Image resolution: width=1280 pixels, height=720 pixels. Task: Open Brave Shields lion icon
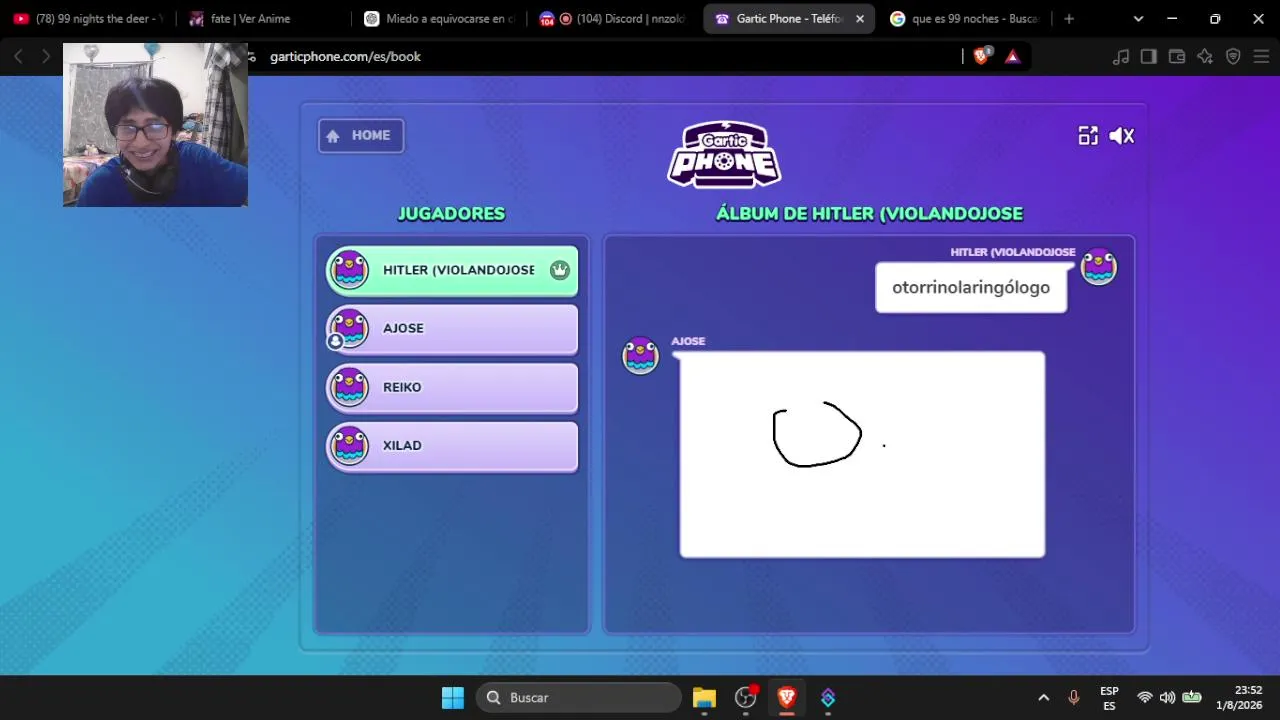point(981,57)
